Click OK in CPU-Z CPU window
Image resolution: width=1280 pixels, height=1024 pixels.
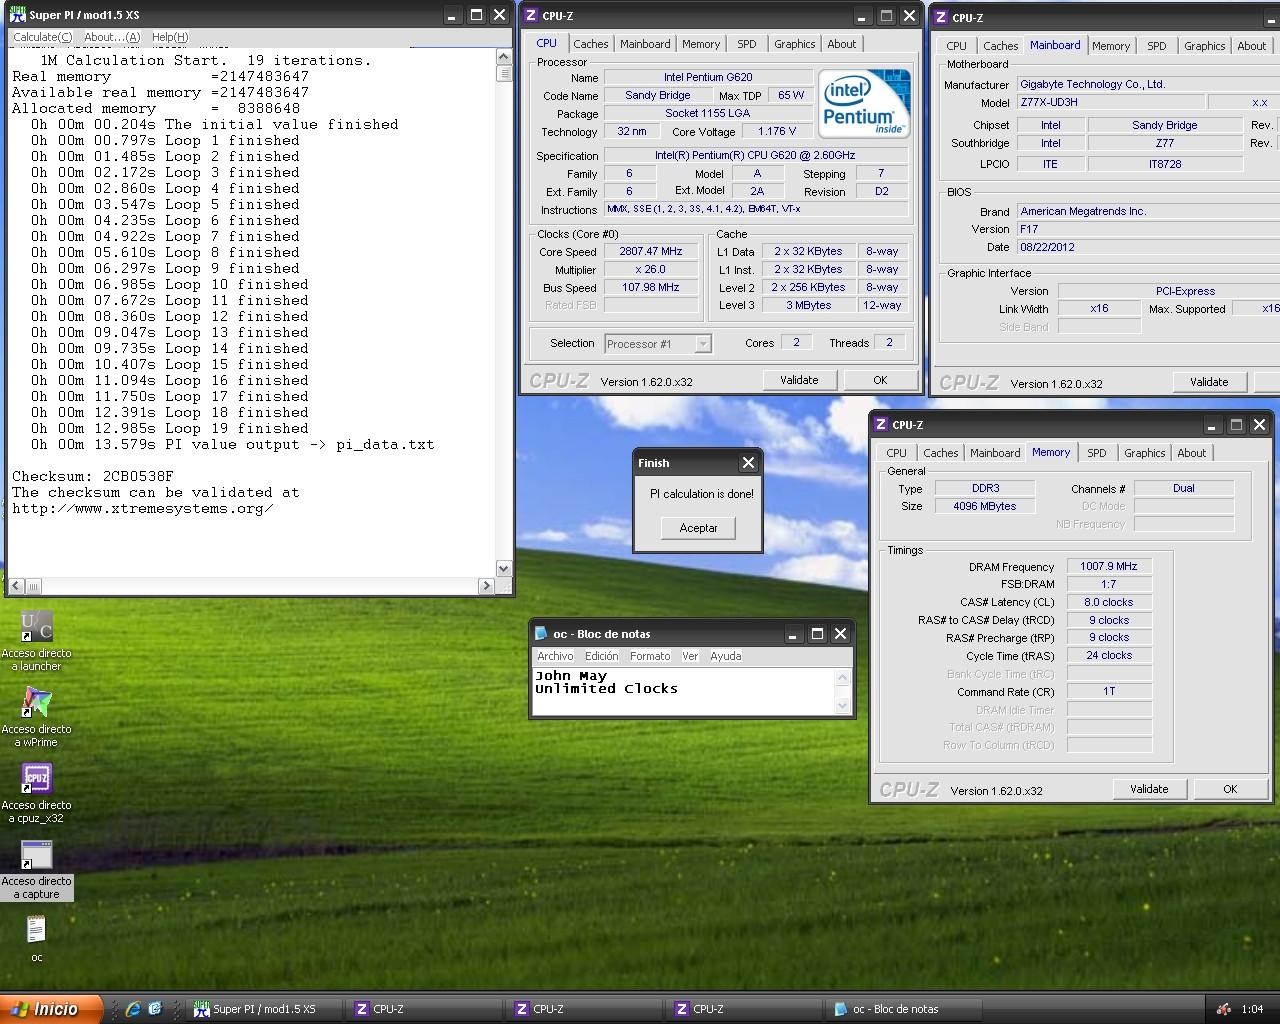[x=880, y=380]
